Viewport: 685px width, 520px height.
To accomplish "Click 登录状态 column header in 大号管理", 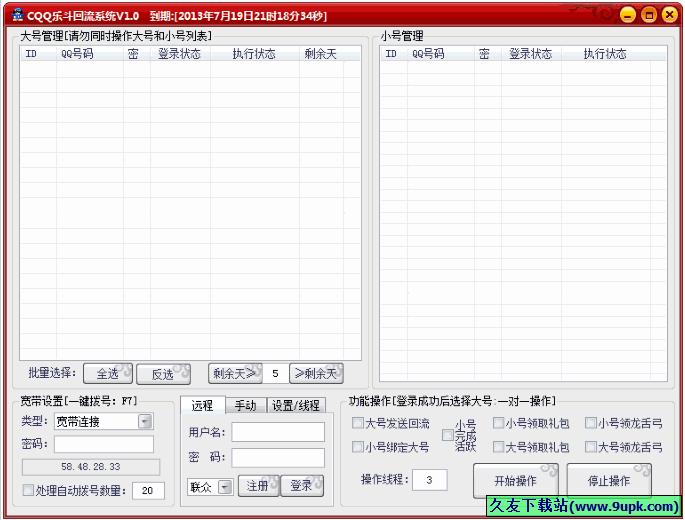I will pyautogui.click(x=180, y=54).
